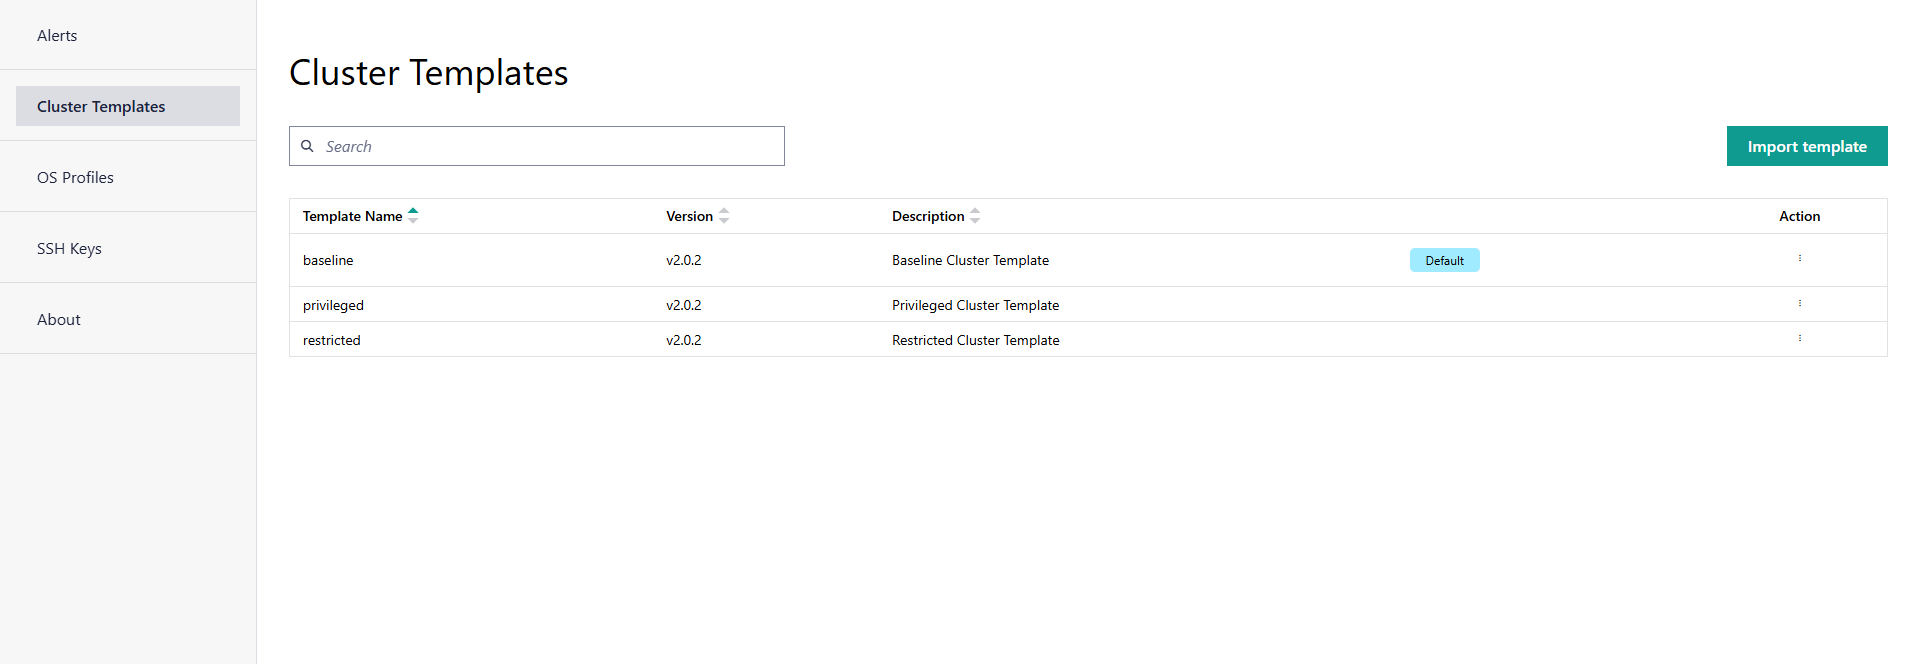Viewport: 1912px width, 664px height.
Task: Click the Default badge on the baseline row
Action: [1444, 260]
